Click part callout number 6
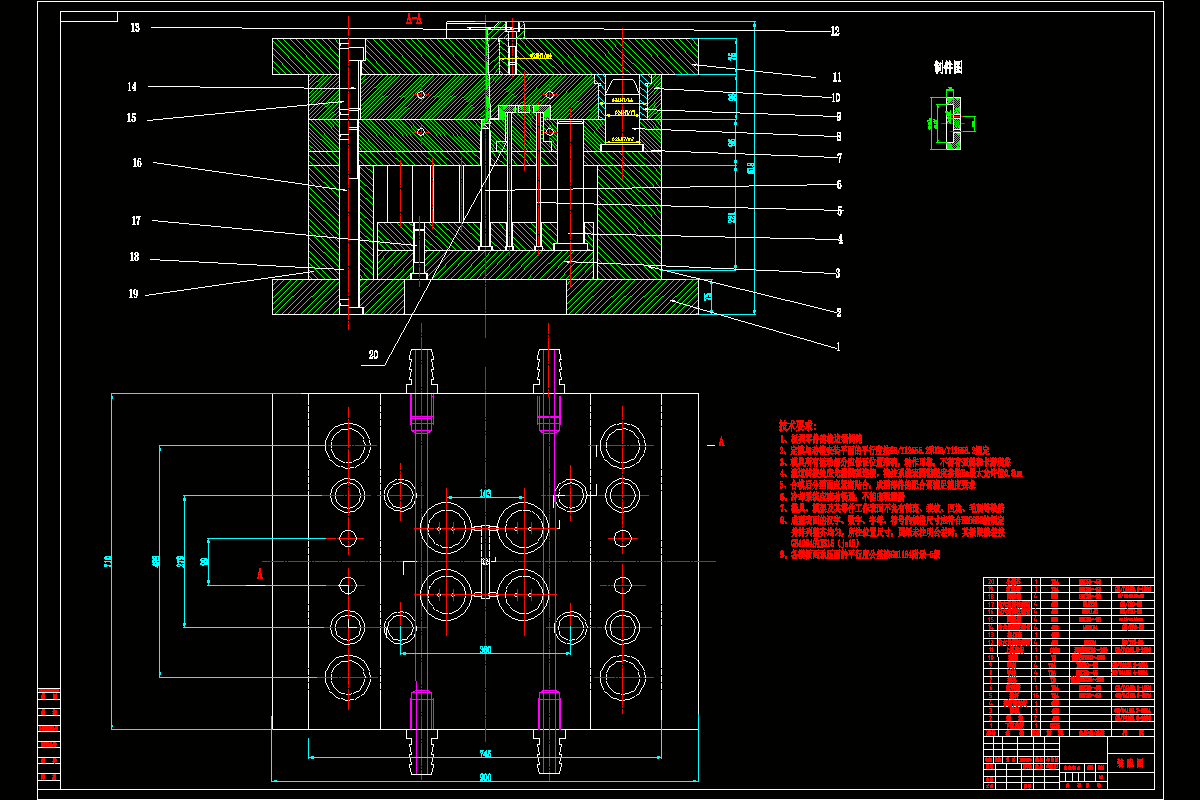This screenshot has width=1200, height=800. pos(839,184)
